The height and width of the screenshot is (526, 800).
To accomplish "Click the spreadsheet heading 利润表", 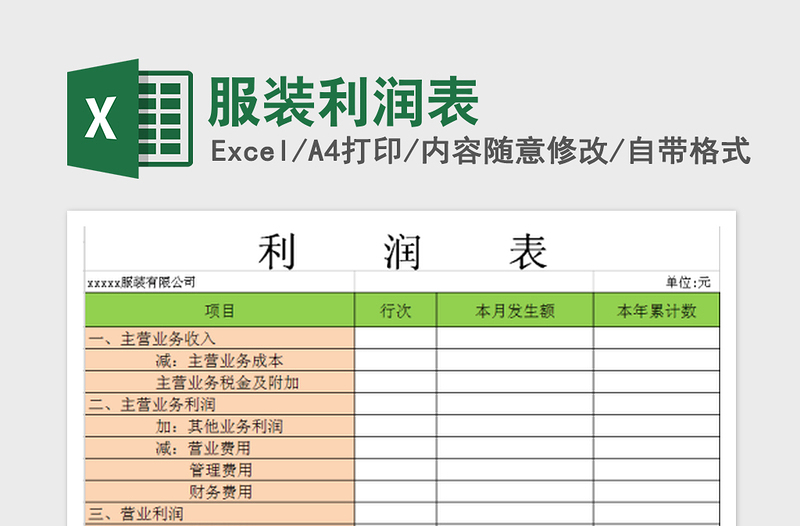I will click(x=403, y=252).
